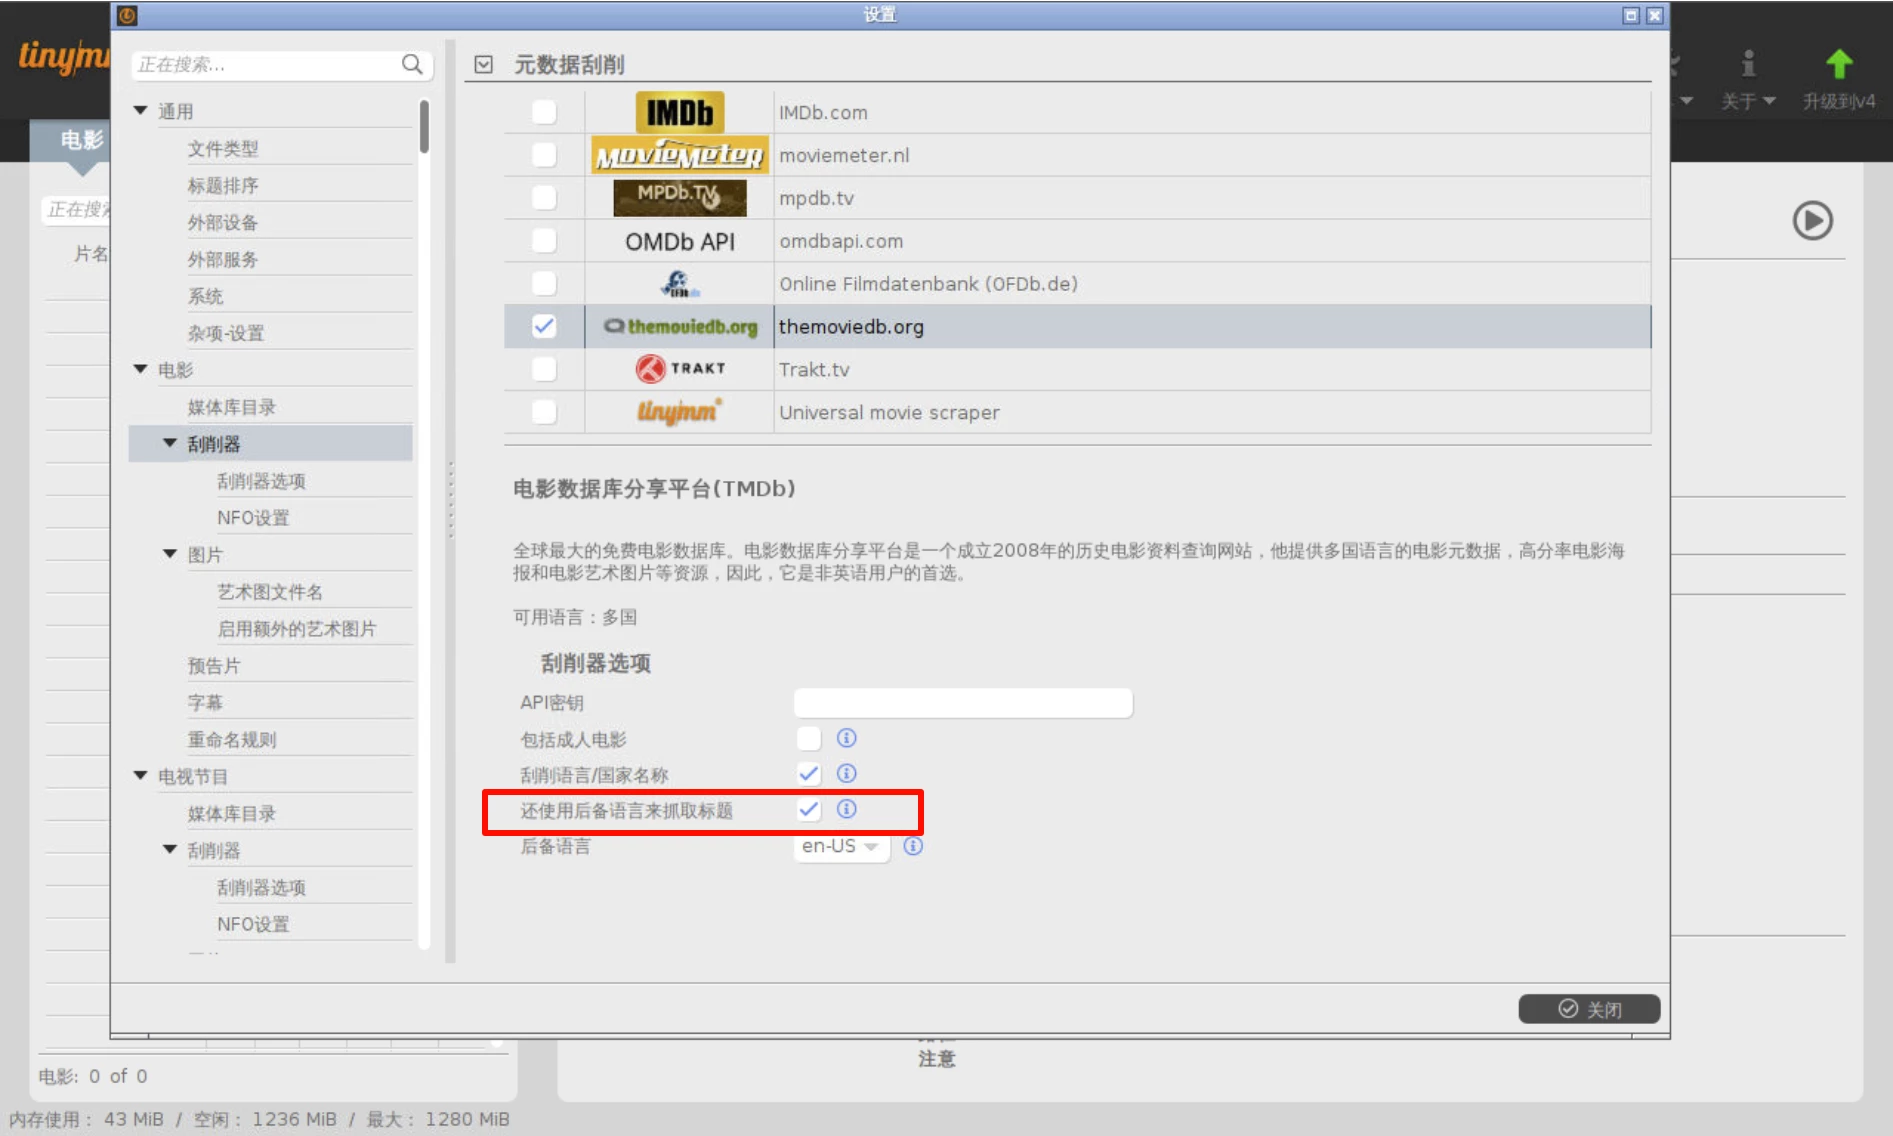Open the 后备语言 en-US dropdown
Screen dimensions: 1893x1136
click(840, 846)
